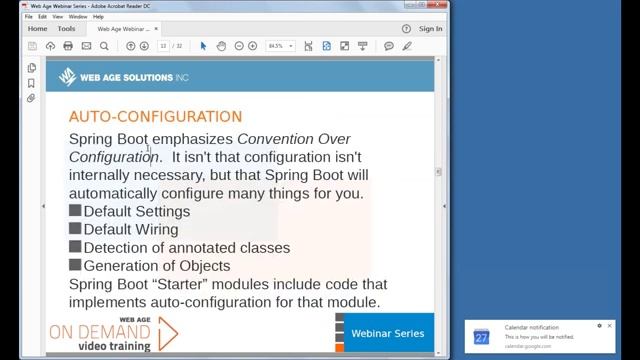The height and width of the screenshot is (360, 640).
Task: Choose the Selection arrow tool
Action: [203, 46]
